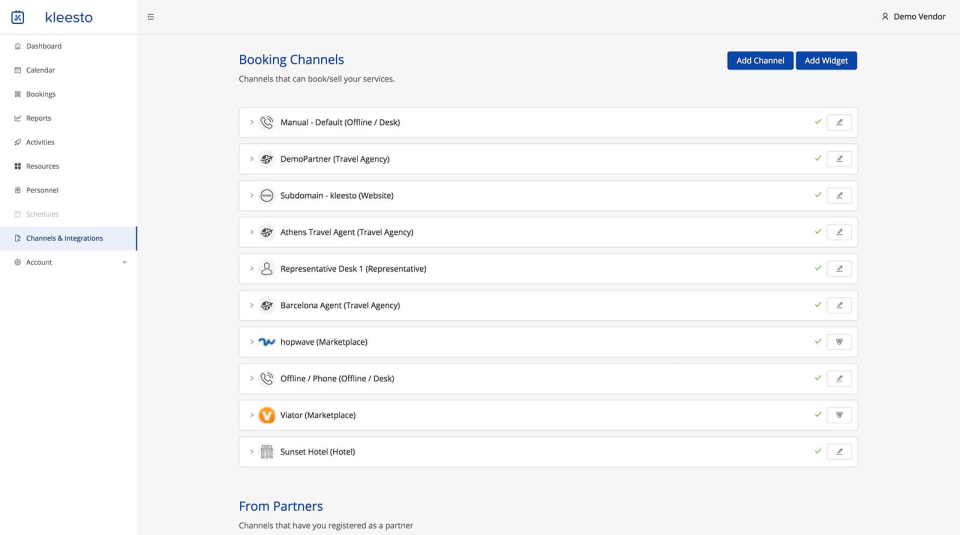The width and height of the screenshot is (960, 535).
Task: Click the Booking Channels heading
Action: pos(291,59)
